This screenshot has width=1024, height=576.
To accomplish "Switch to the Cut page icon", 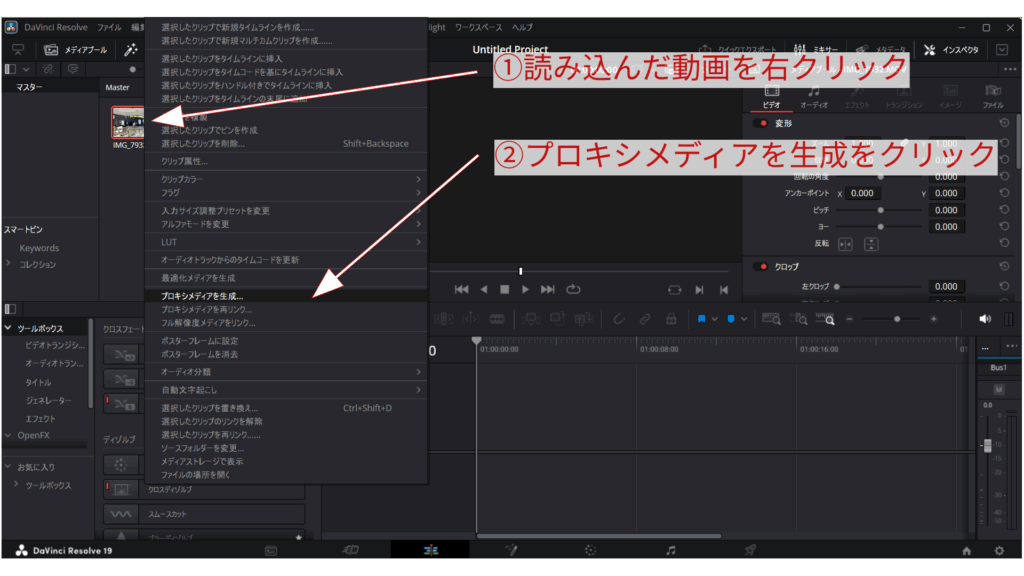I will coord(351,551).
